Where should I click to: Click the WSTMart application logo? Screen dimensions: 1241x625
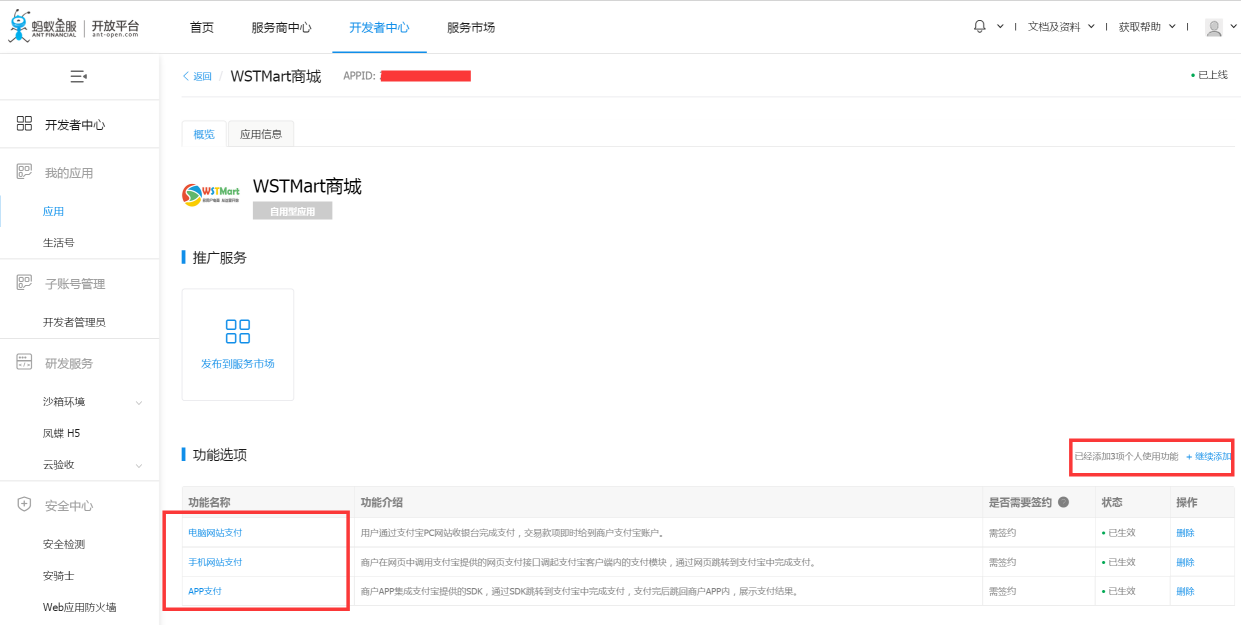211,193
